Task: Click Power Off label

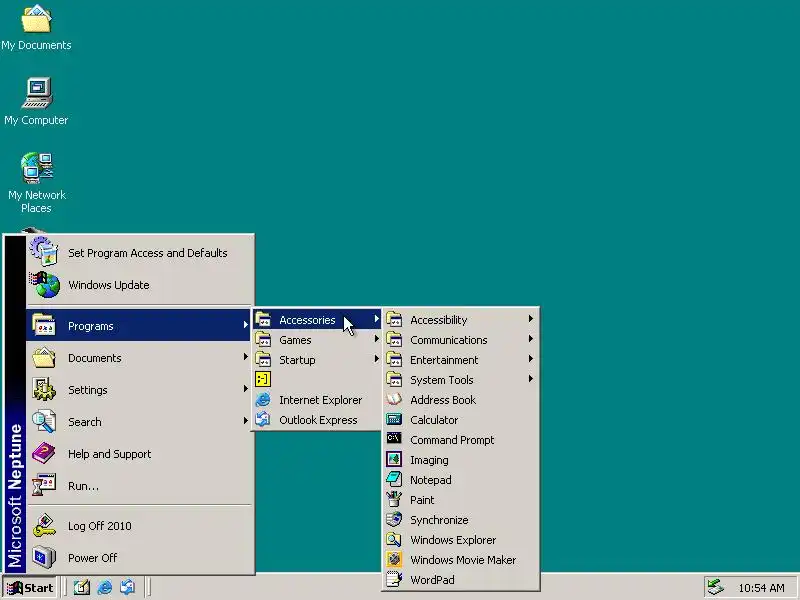Action: 92,558
